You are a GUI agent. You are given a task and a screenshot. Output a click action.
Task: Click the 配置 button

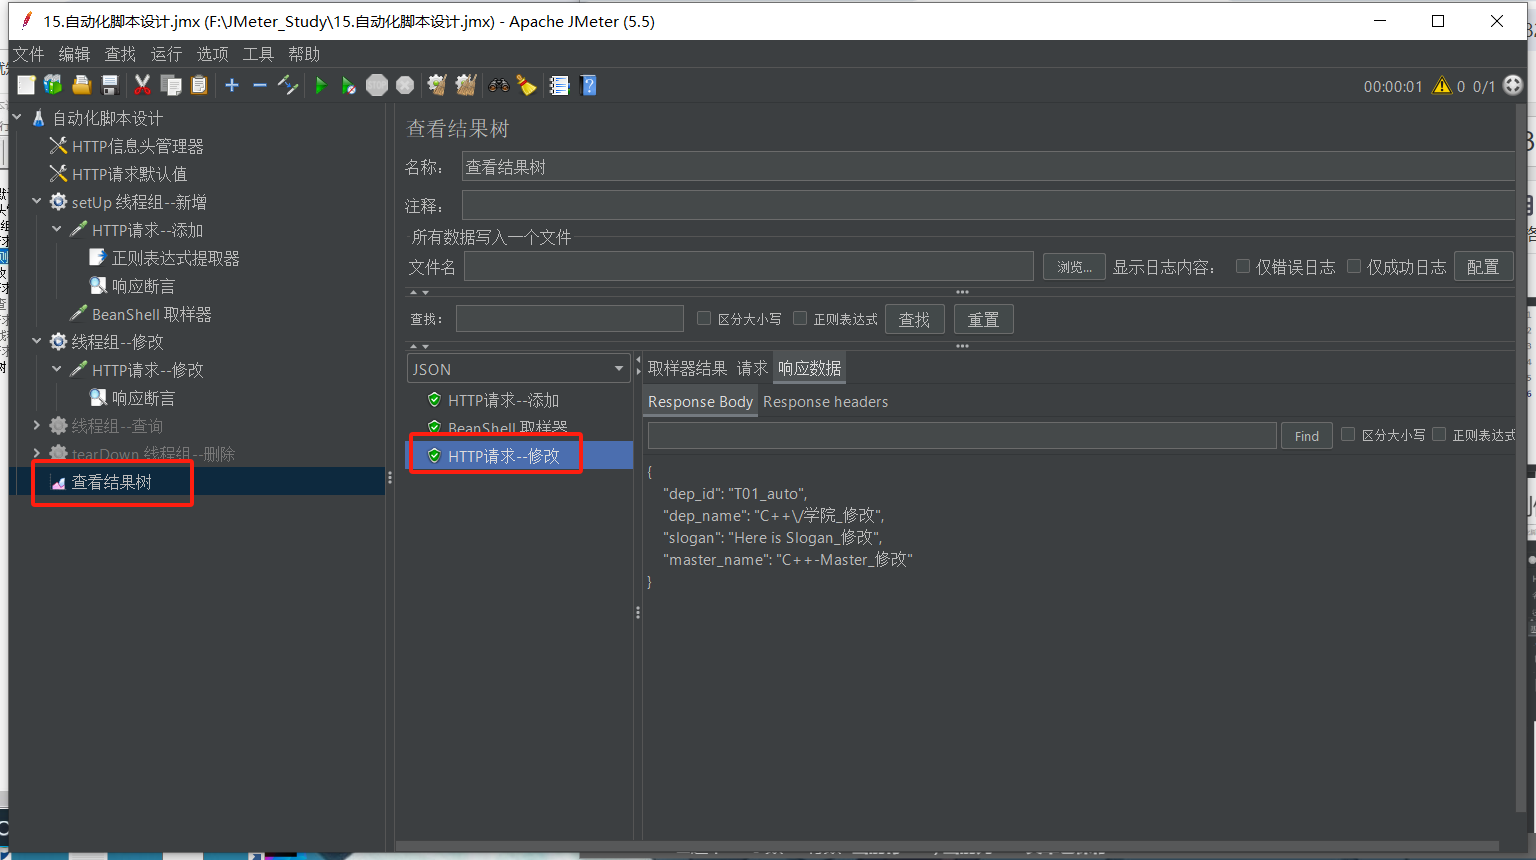(1483, 267)
